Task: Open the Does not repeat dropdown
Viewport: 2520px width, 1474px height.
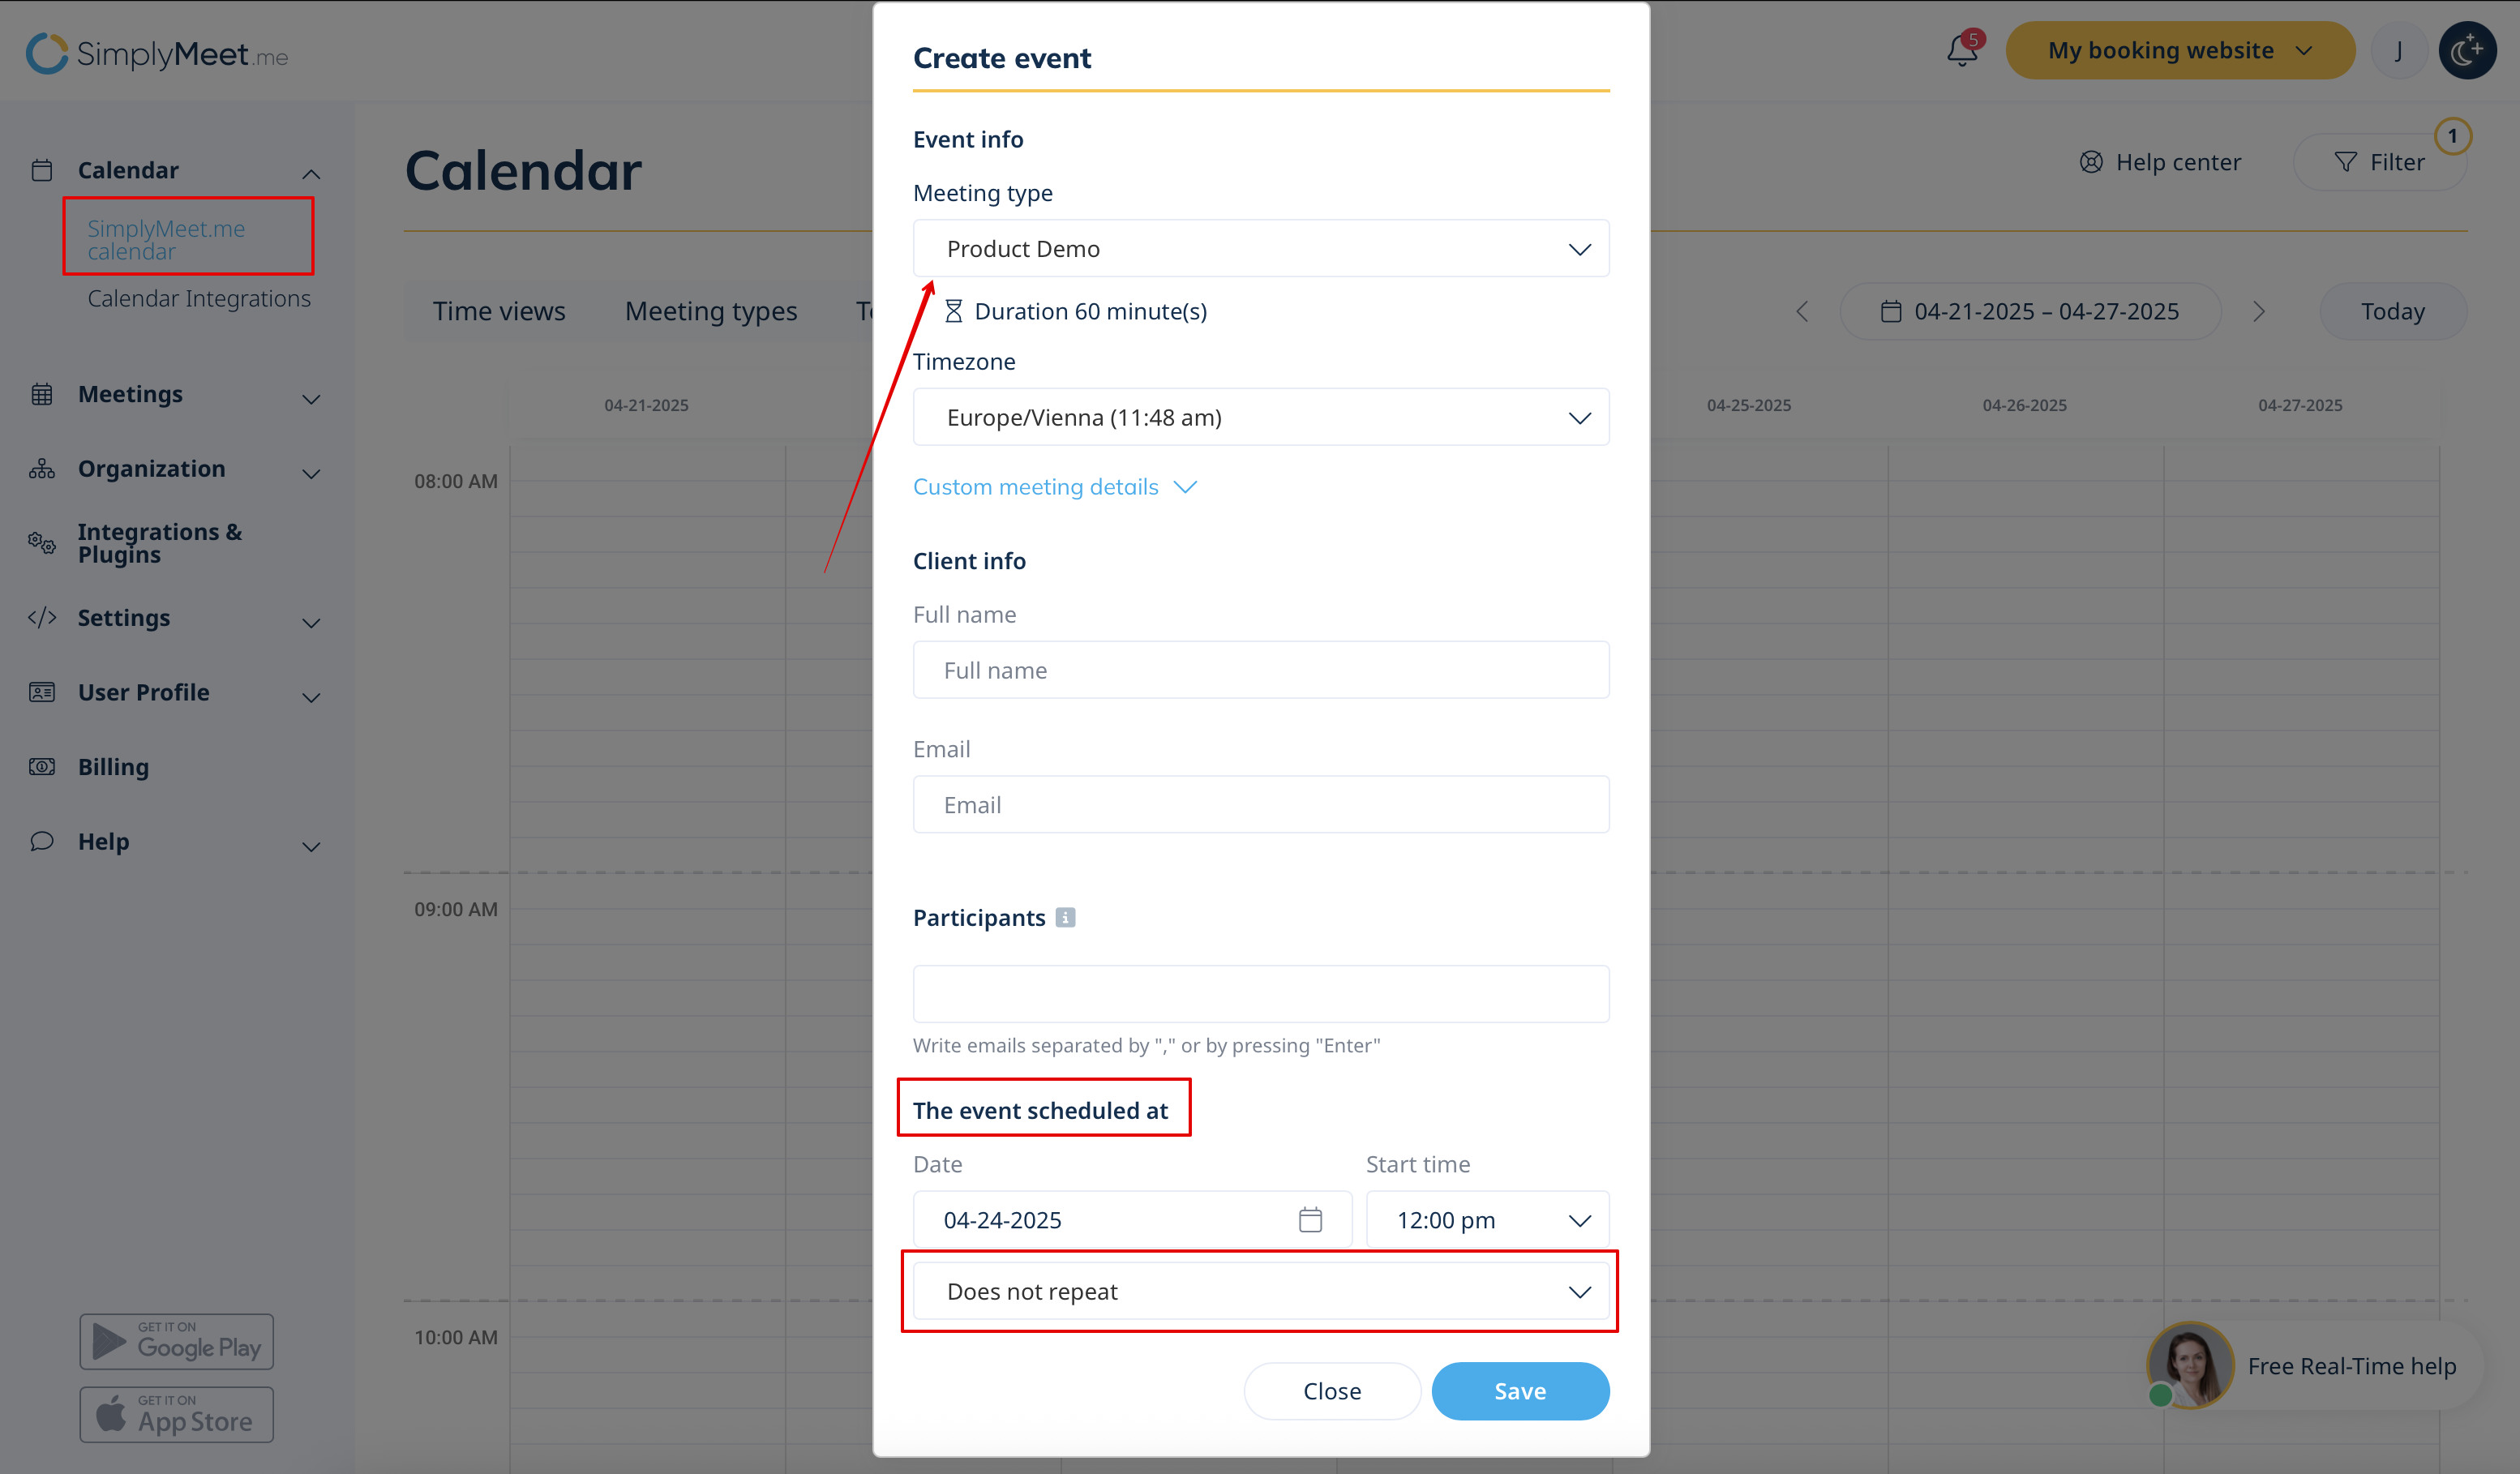Action: pyautogui.click(x=1260, y=1292)
